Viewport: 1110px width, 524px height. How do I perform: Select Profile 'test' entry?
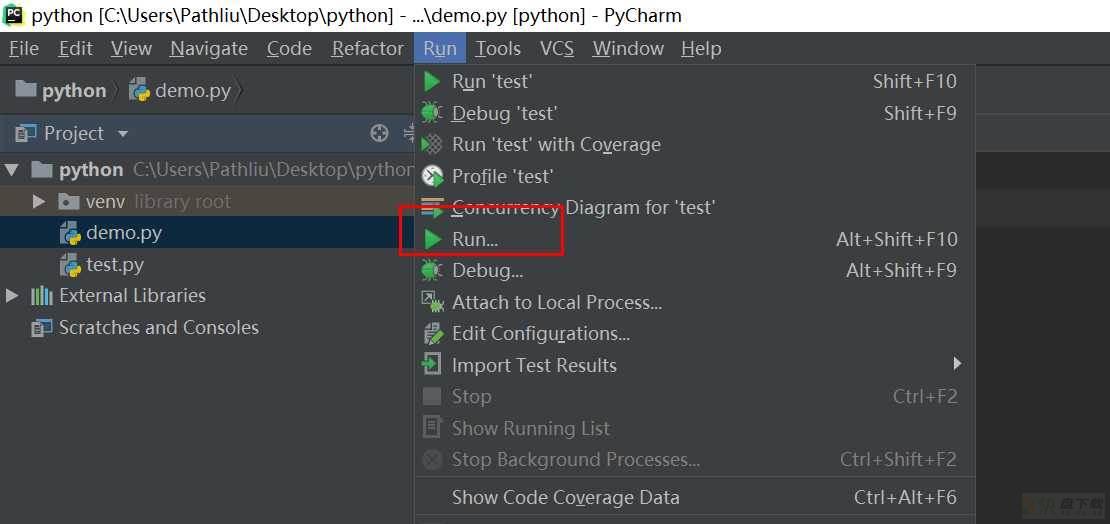[x=694, y=176]
